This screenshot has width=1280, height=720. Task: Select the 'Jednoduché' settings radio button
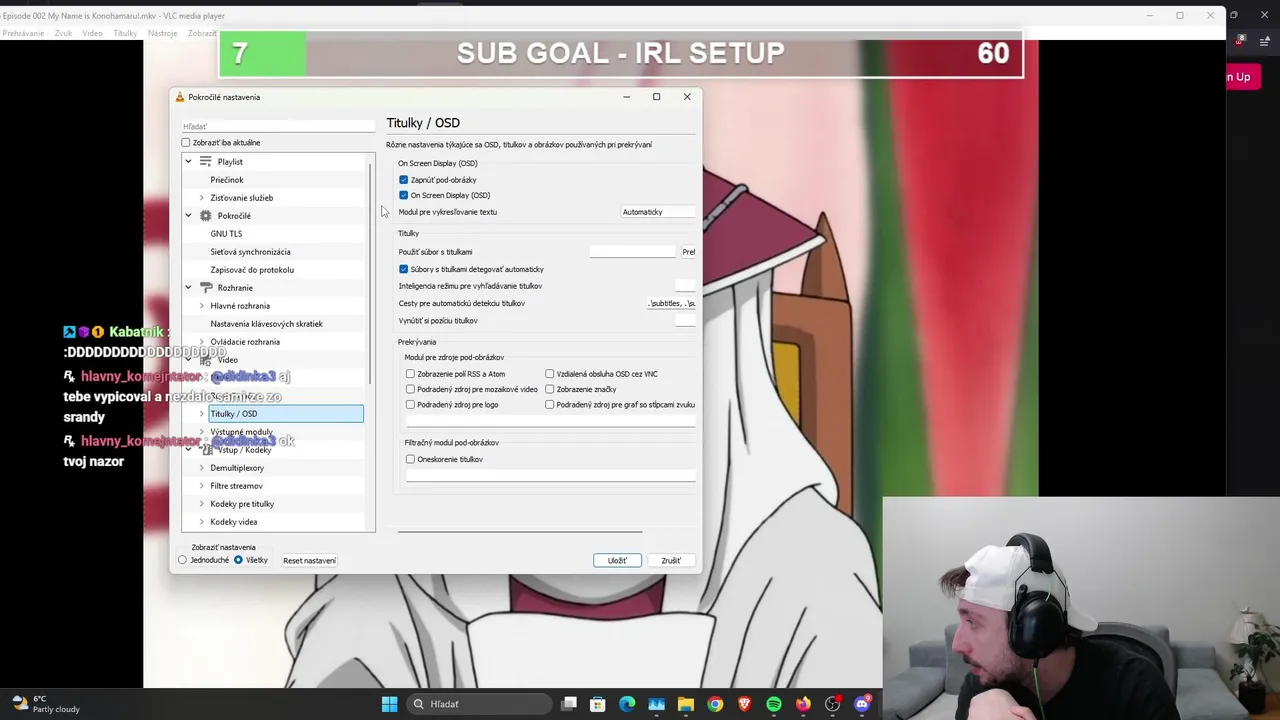coord(183,560)
